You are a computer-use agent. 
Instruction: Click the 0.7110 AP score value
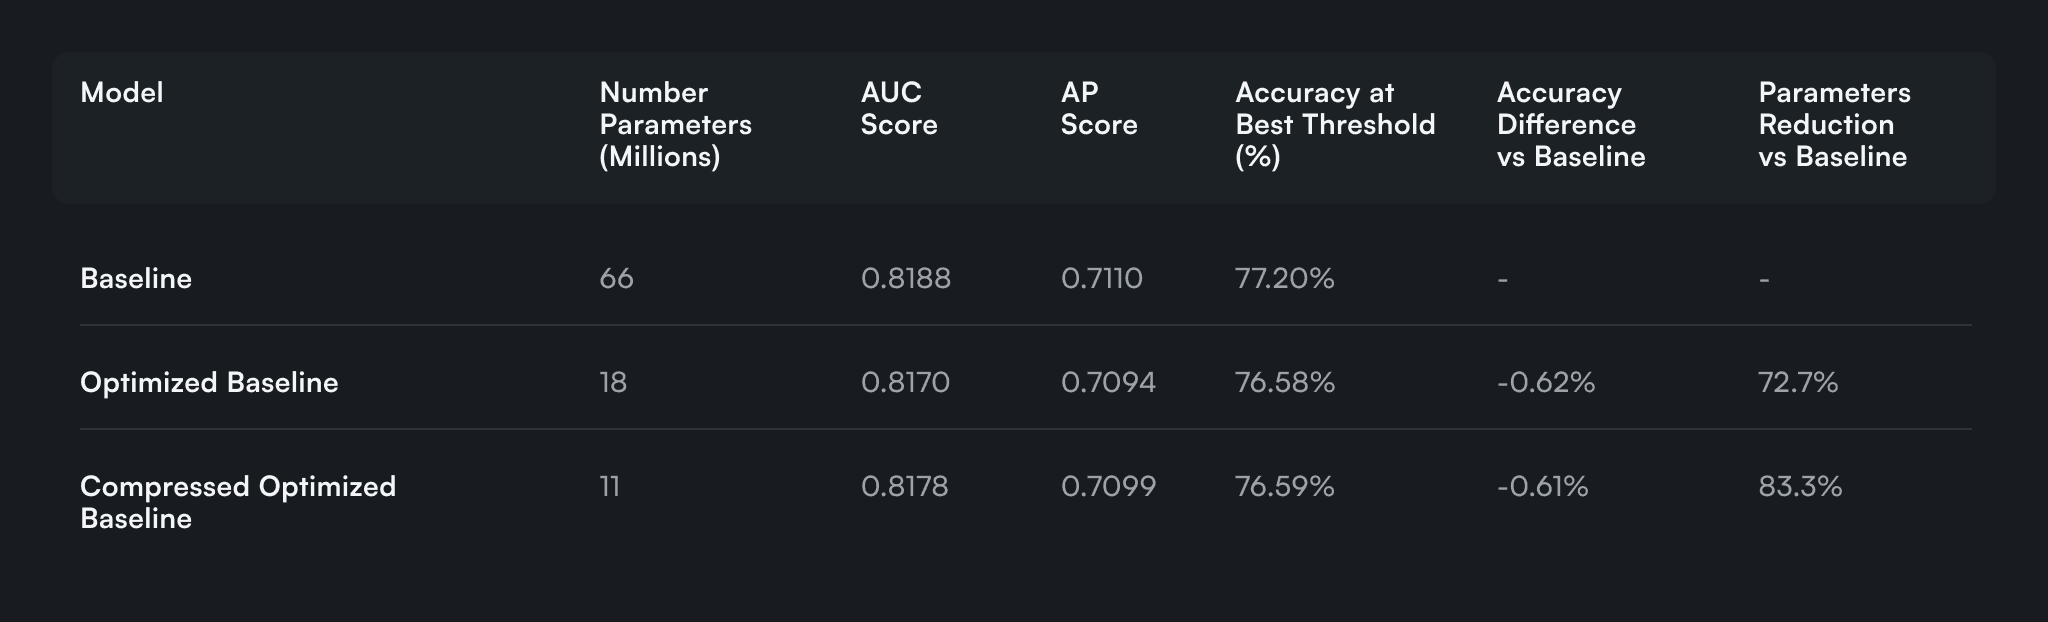pos(1101,279)
